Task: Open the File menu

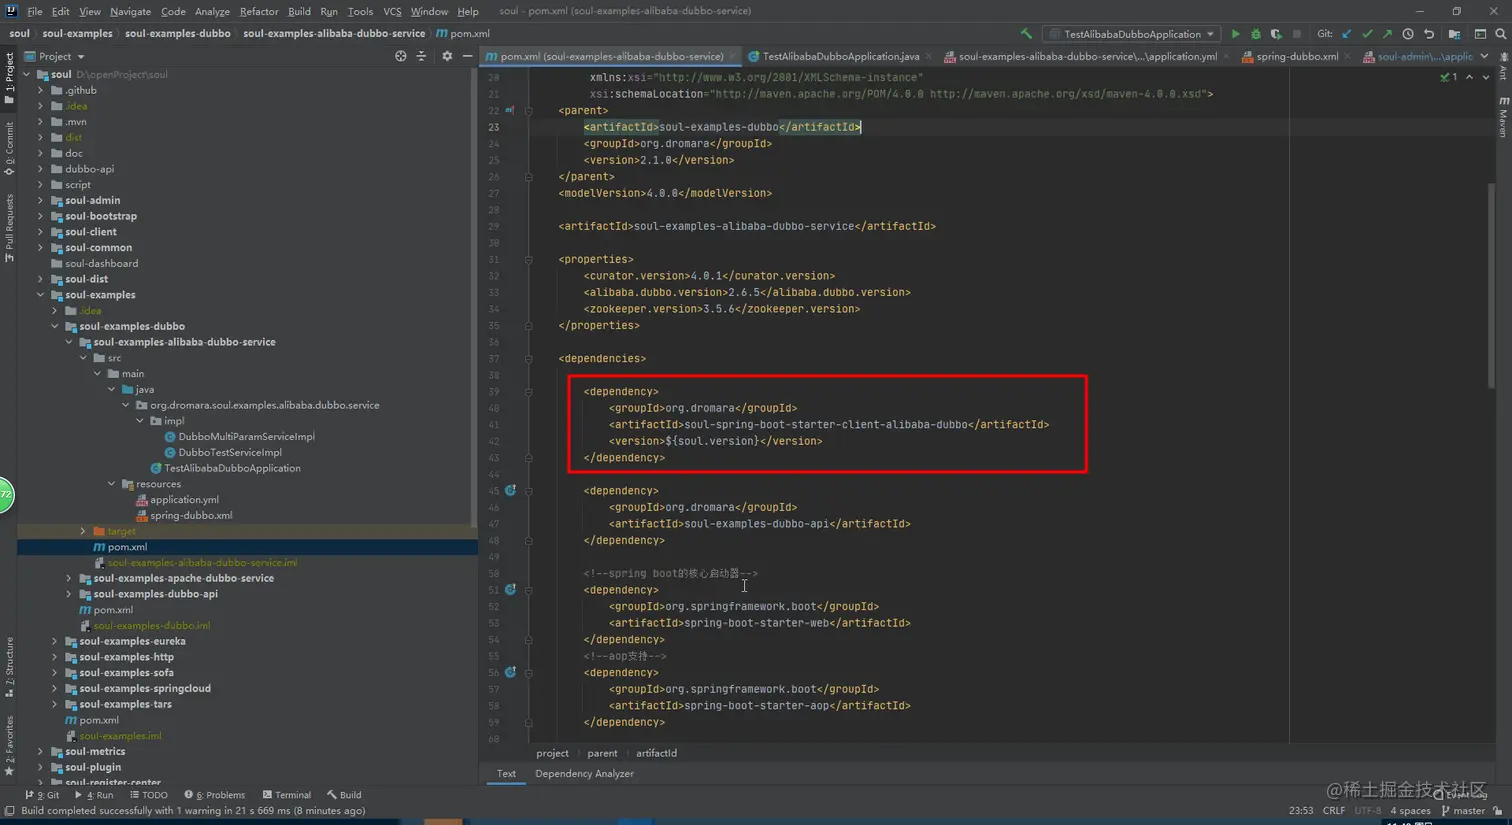Action: click(35, 11)
